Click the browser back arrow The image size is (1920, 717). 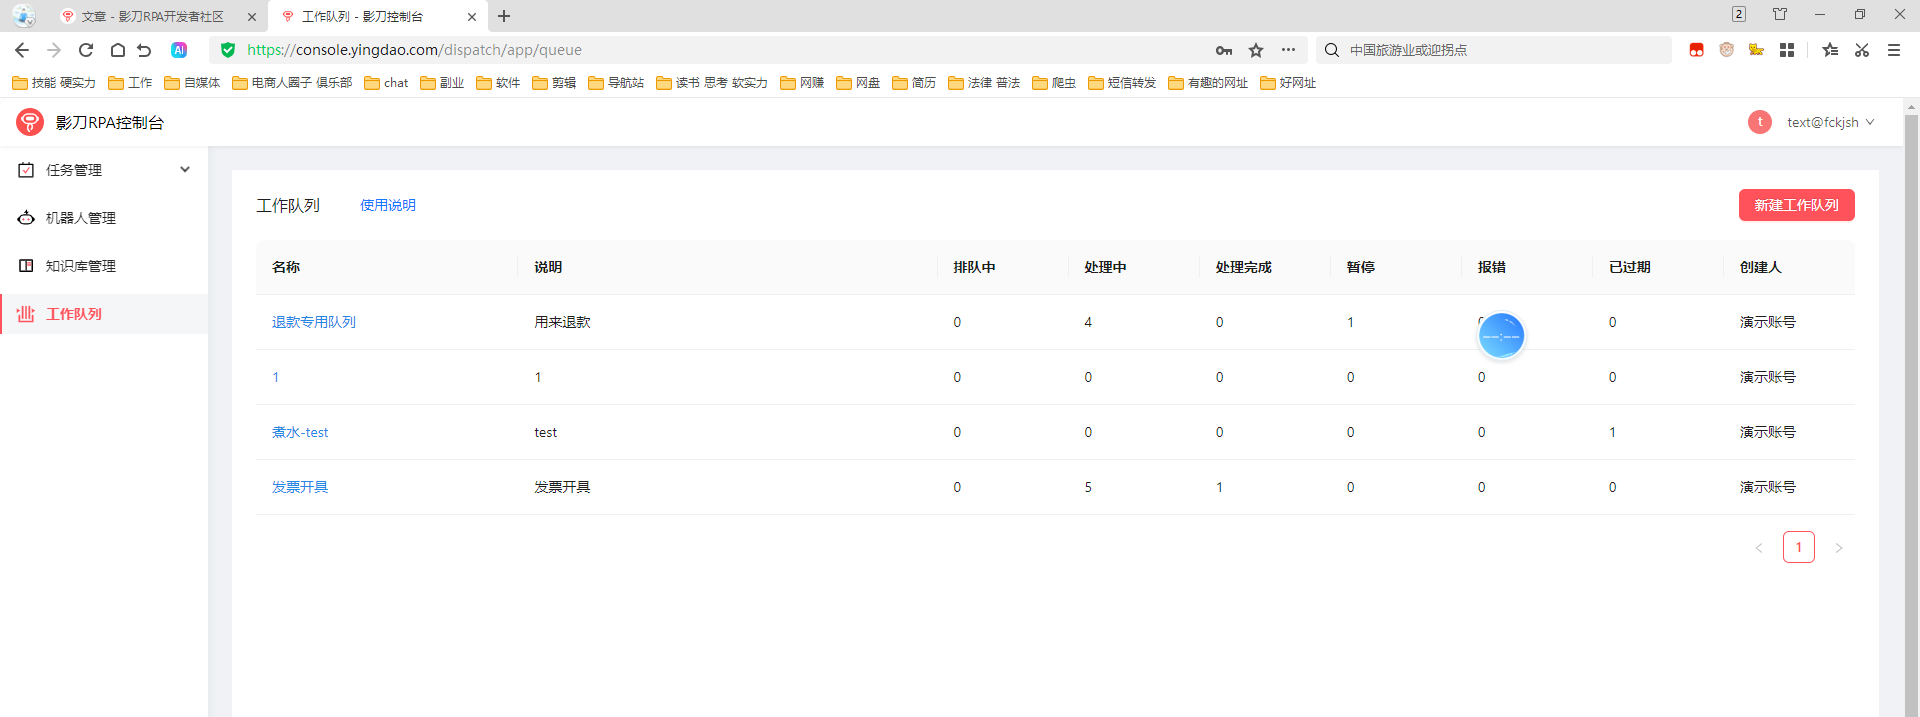[22, 50]
